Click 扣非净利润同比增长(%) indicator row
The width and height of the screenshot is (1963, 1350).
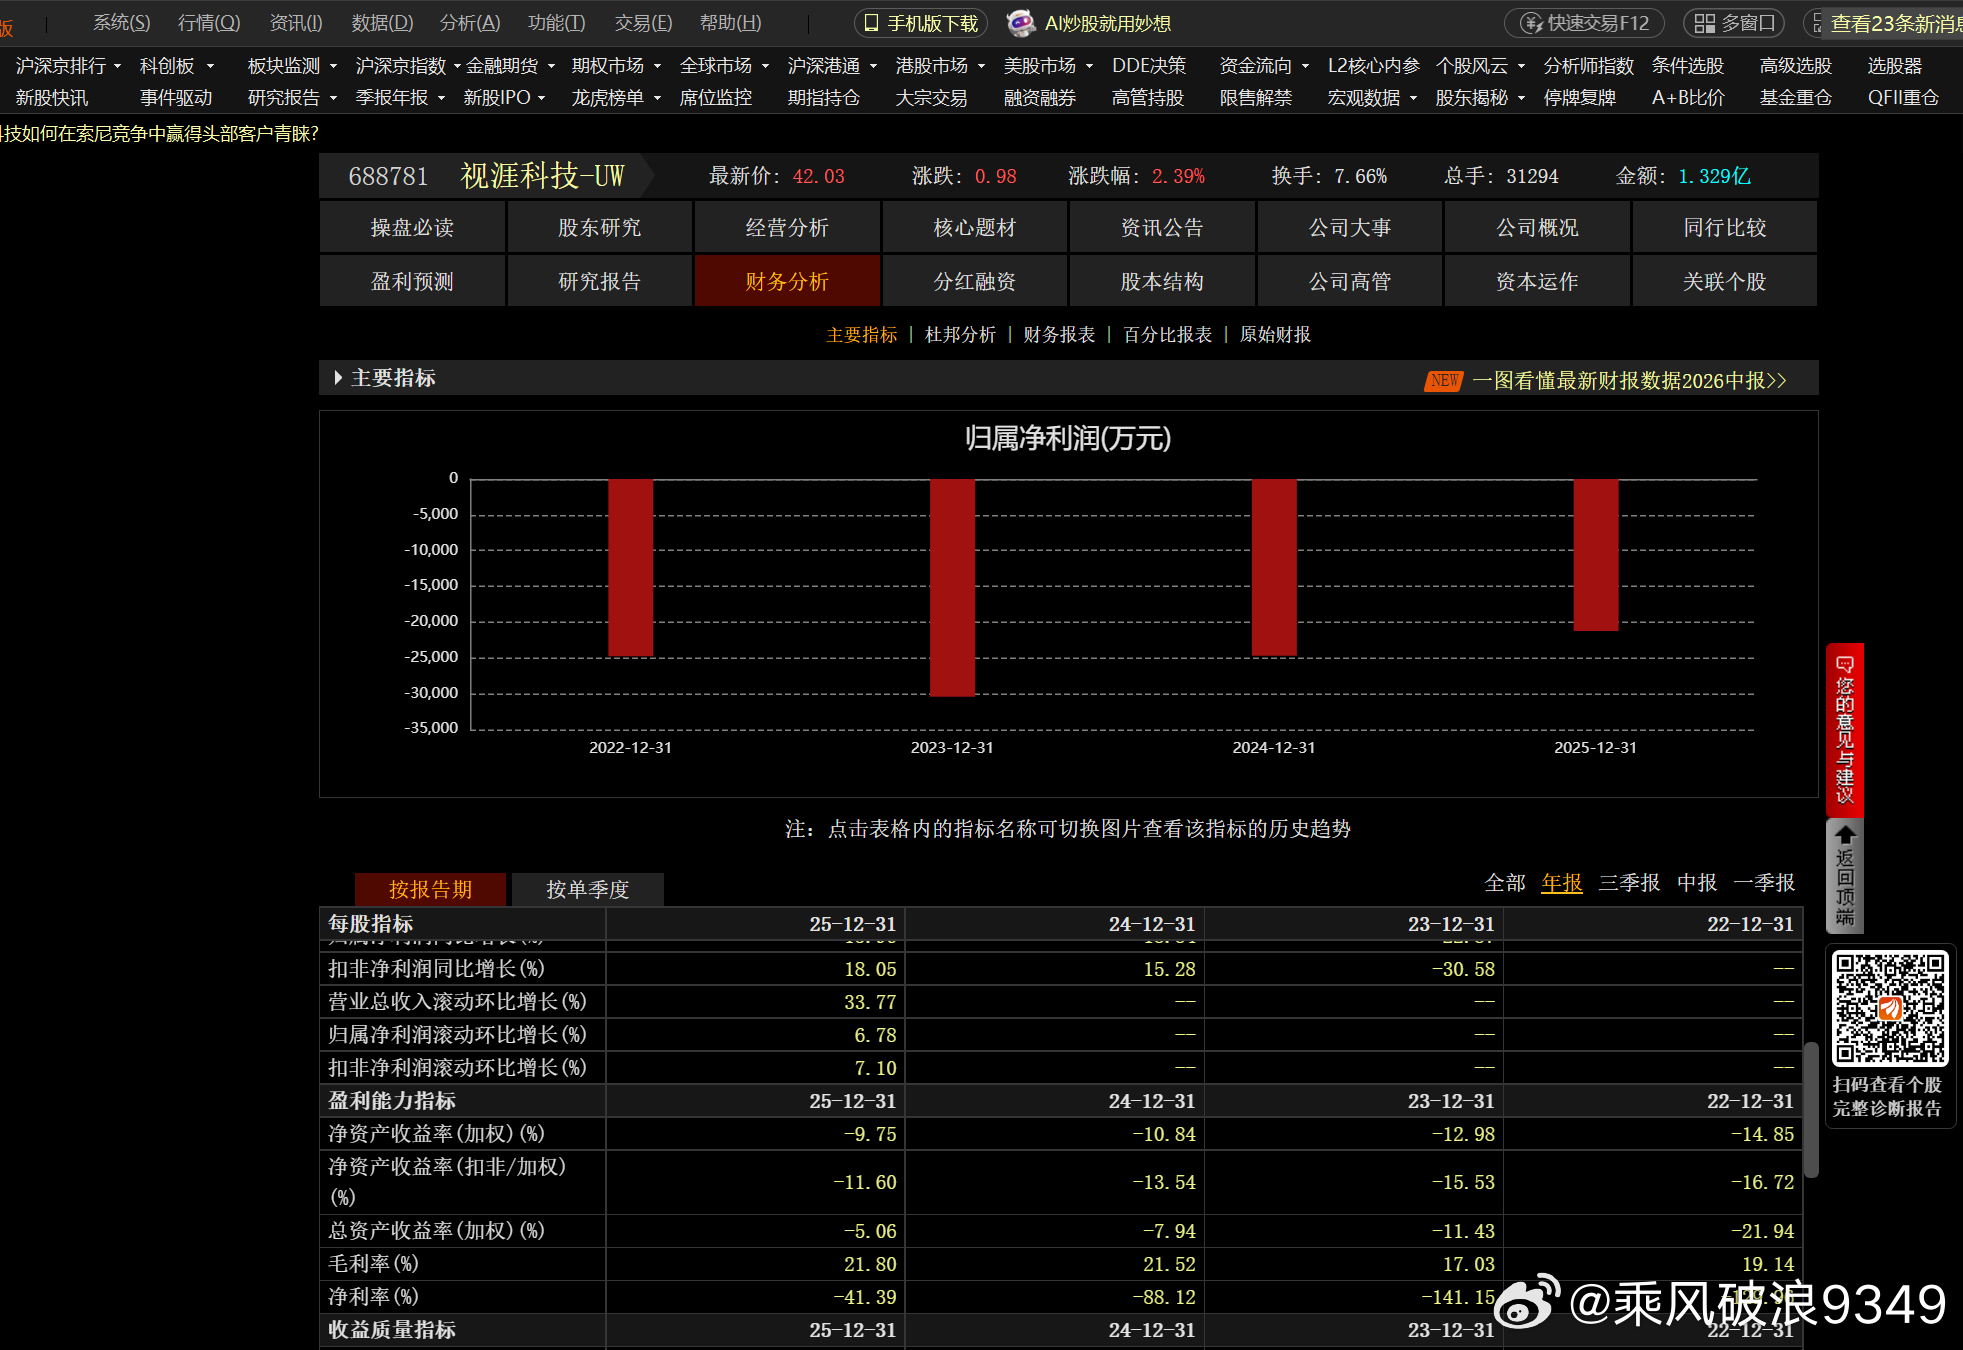pyautogui.click(x=1060, y=969)
